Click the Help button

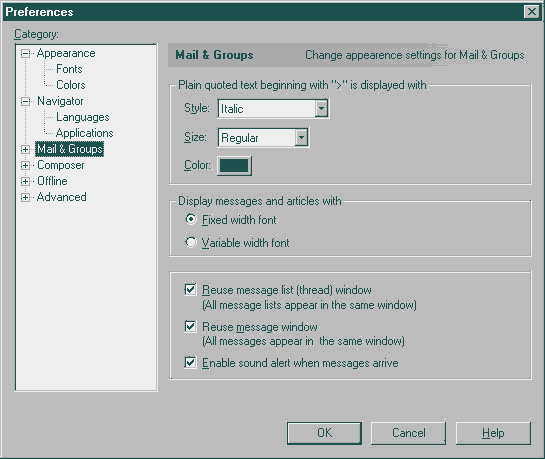[x=493, y=433]
